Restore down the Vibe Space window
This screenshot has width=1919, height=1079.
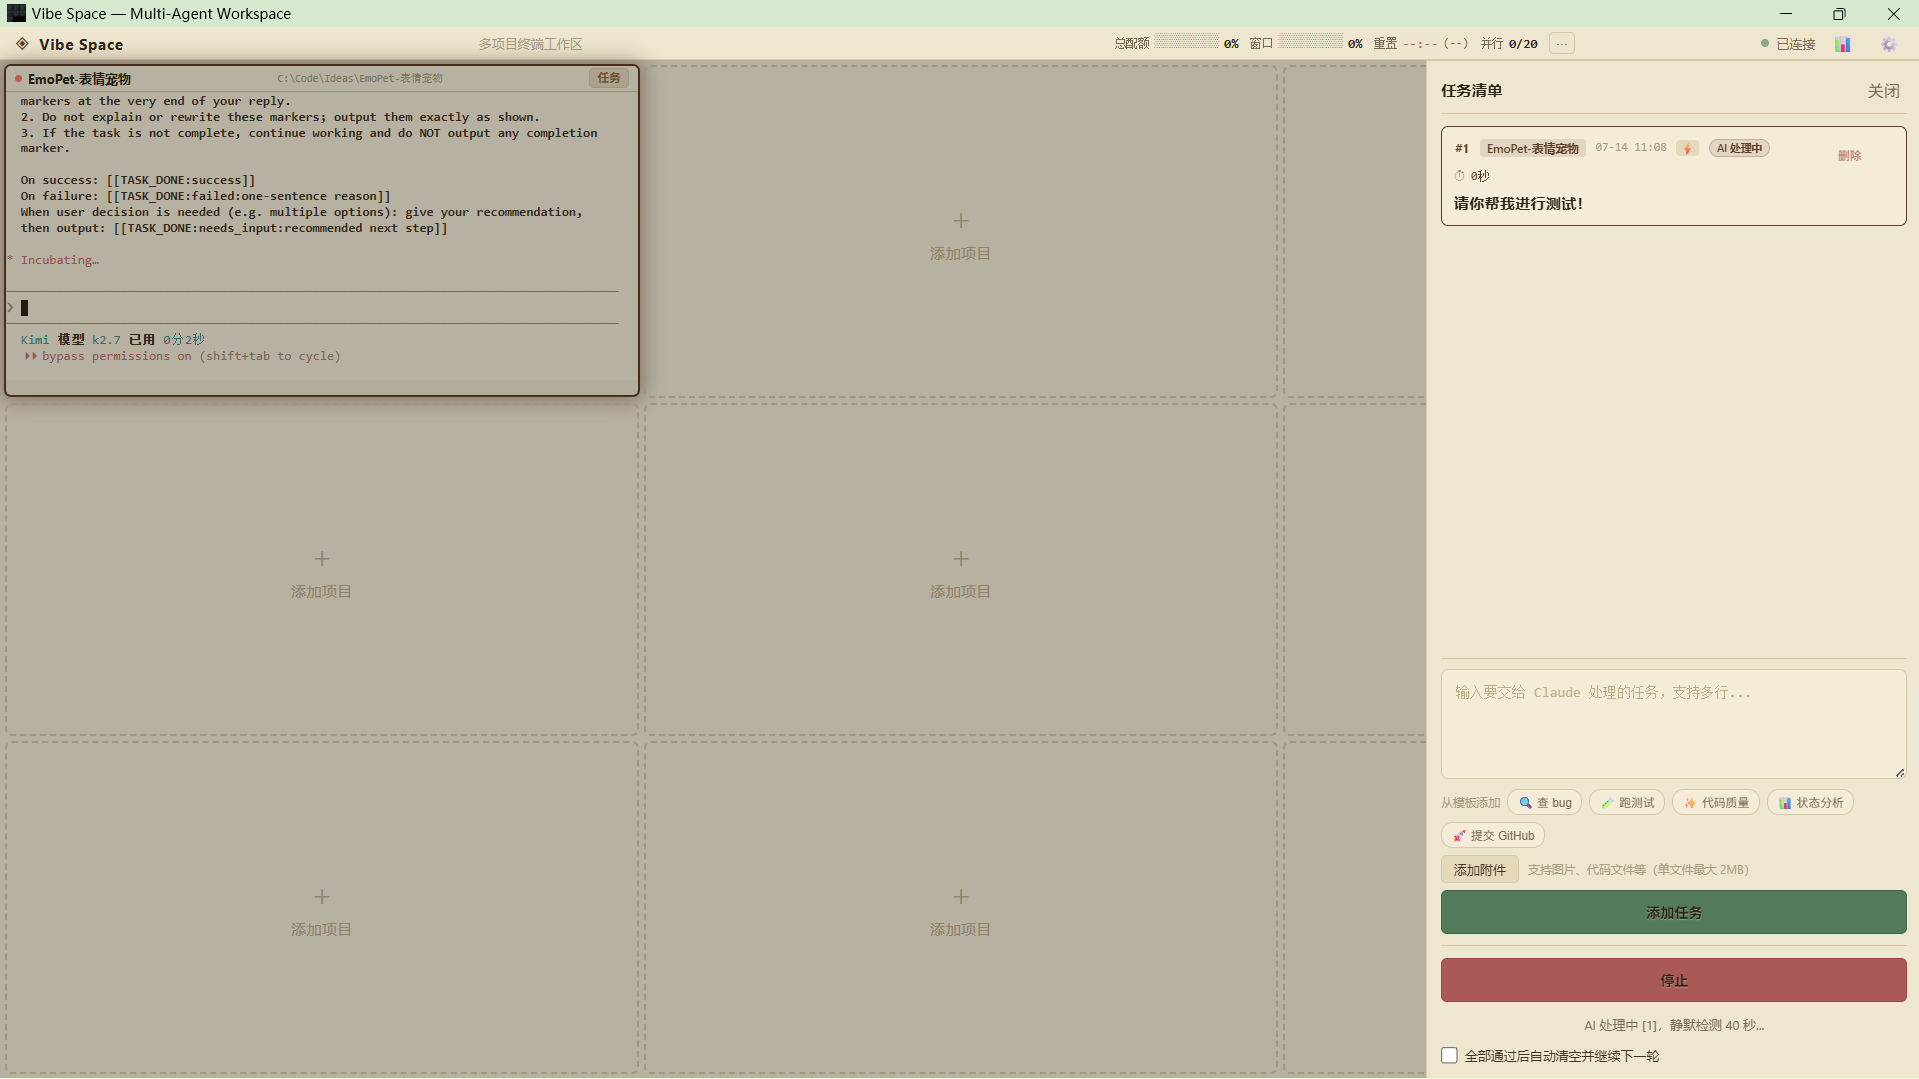(1839, 13)
